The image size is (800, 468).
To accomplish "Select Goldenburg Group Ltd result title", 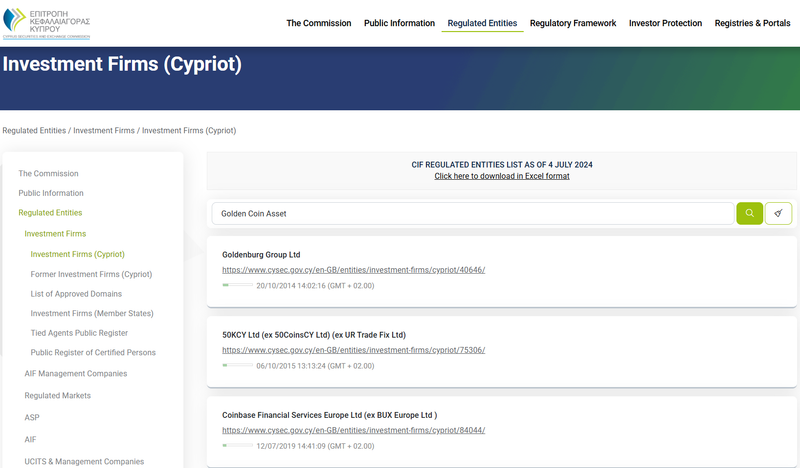I will click(x=261, y=255).
